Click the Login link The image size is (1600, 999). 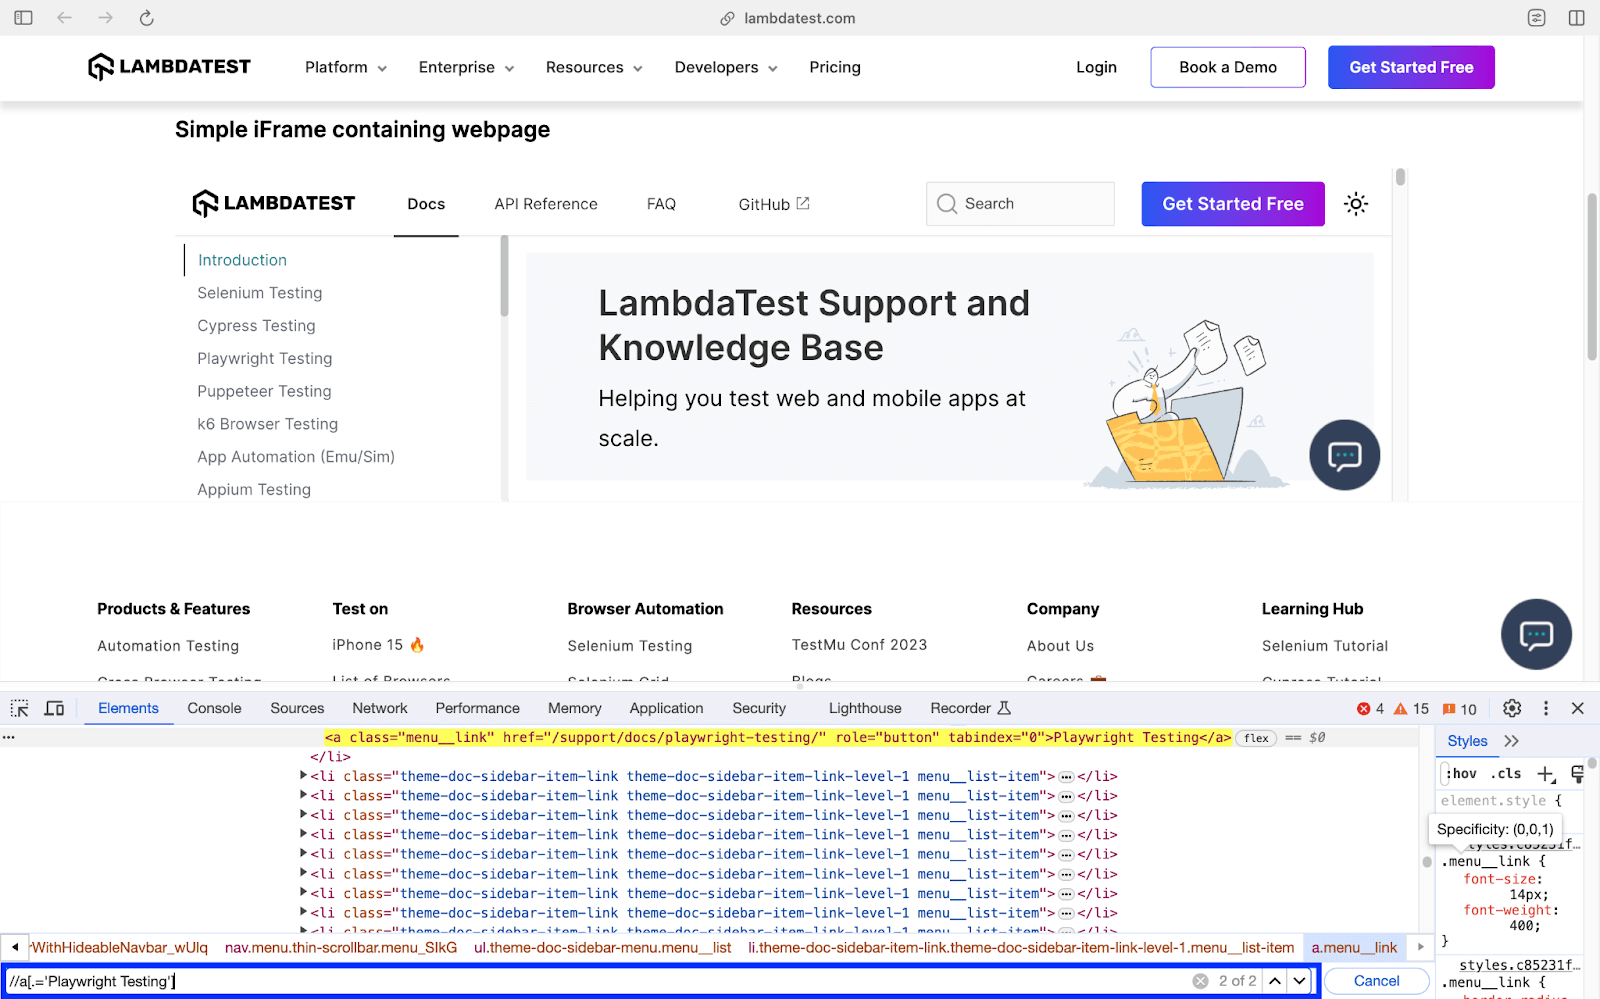click(1096, 67)
